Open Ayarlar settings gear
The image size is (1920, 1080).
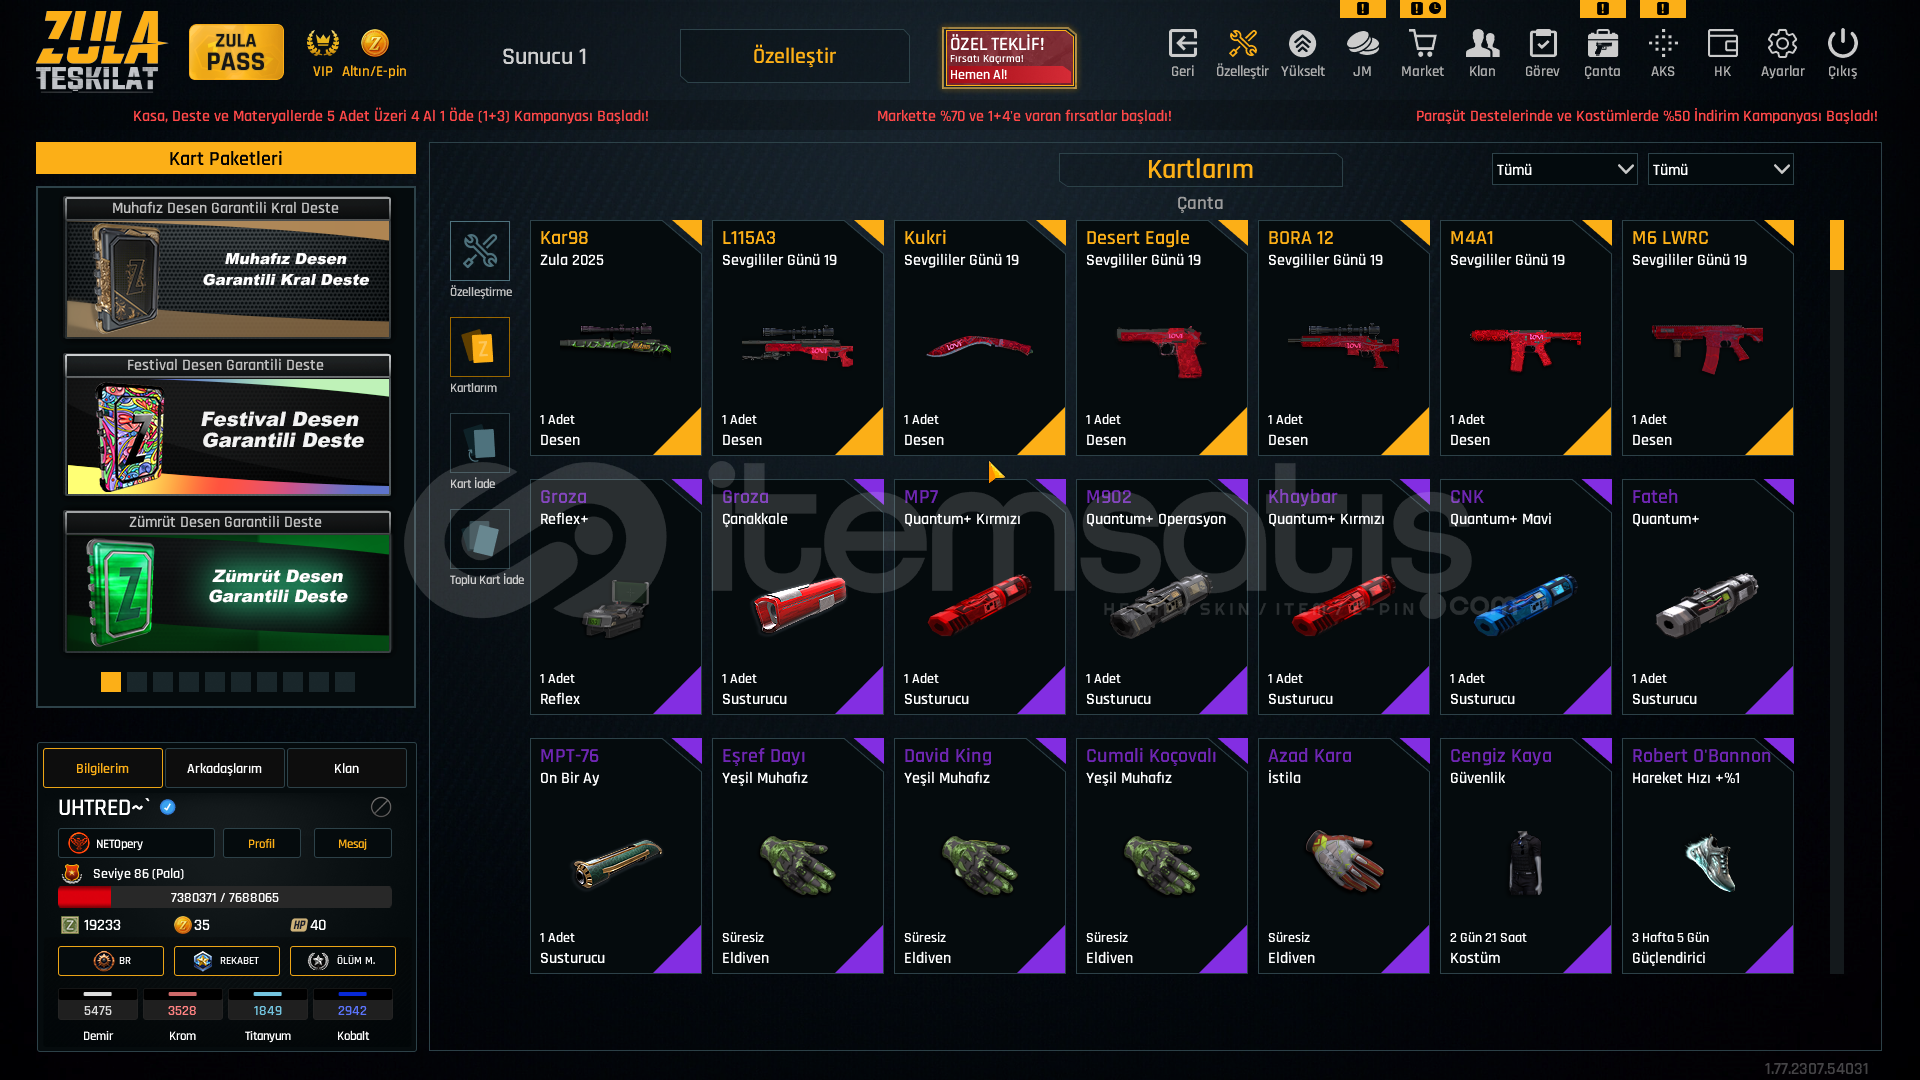click(x=1782, y=53)
